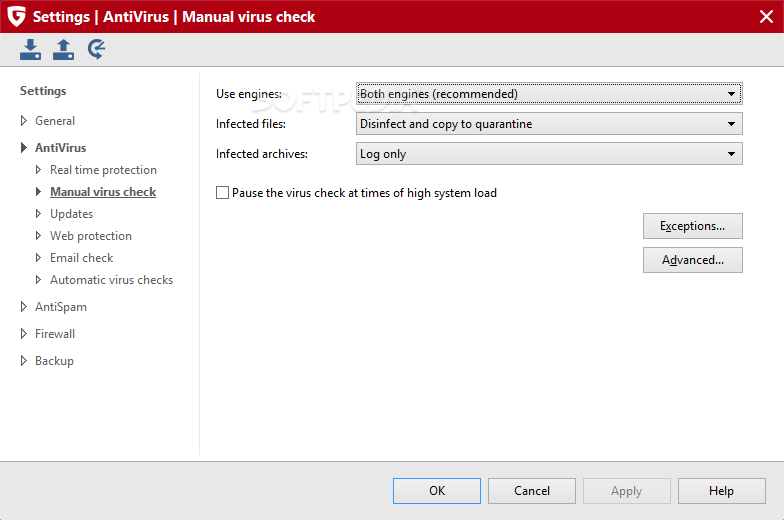
Task: Select AntiVirus in the settings tree
Action: click(x=60, y=148)
